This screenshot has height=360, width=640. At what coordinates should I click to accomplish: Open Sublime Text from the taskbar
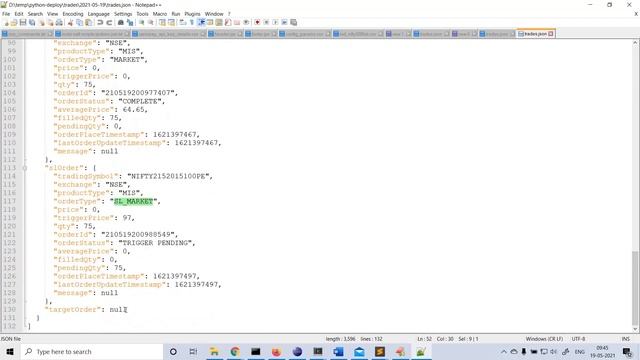380,352
